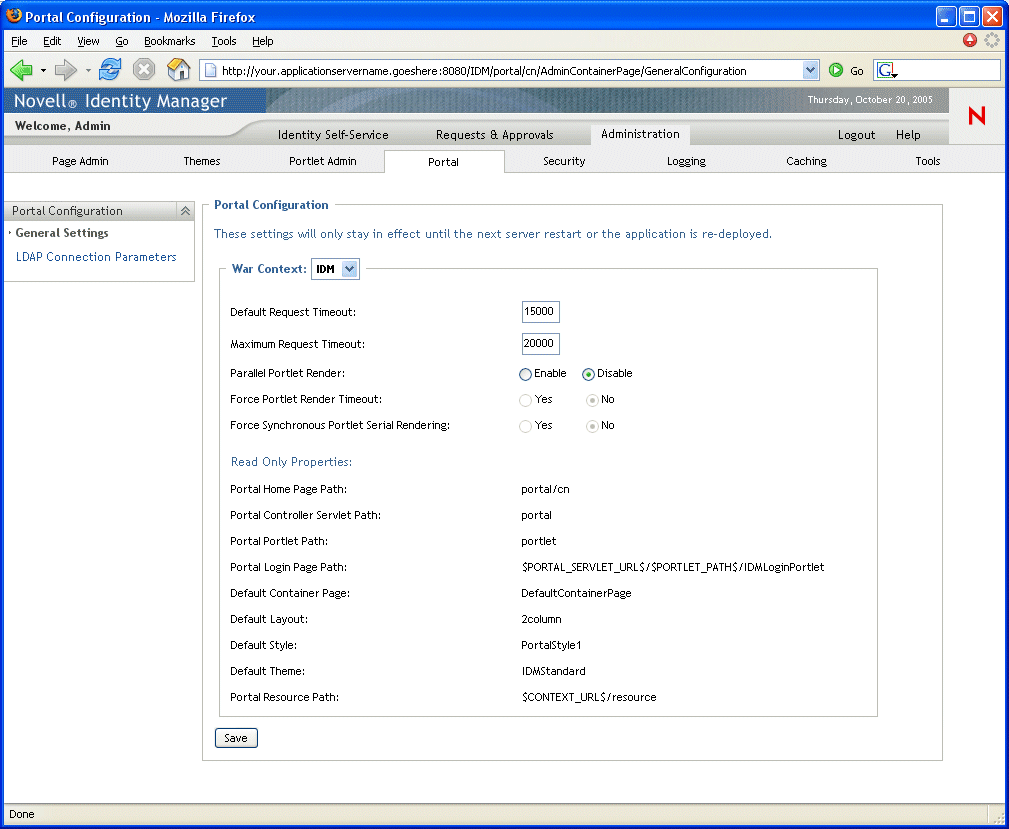Click the home page icon
This screenshot has width=1009, height=829.
pyautogui.click(x=178, y=70)
